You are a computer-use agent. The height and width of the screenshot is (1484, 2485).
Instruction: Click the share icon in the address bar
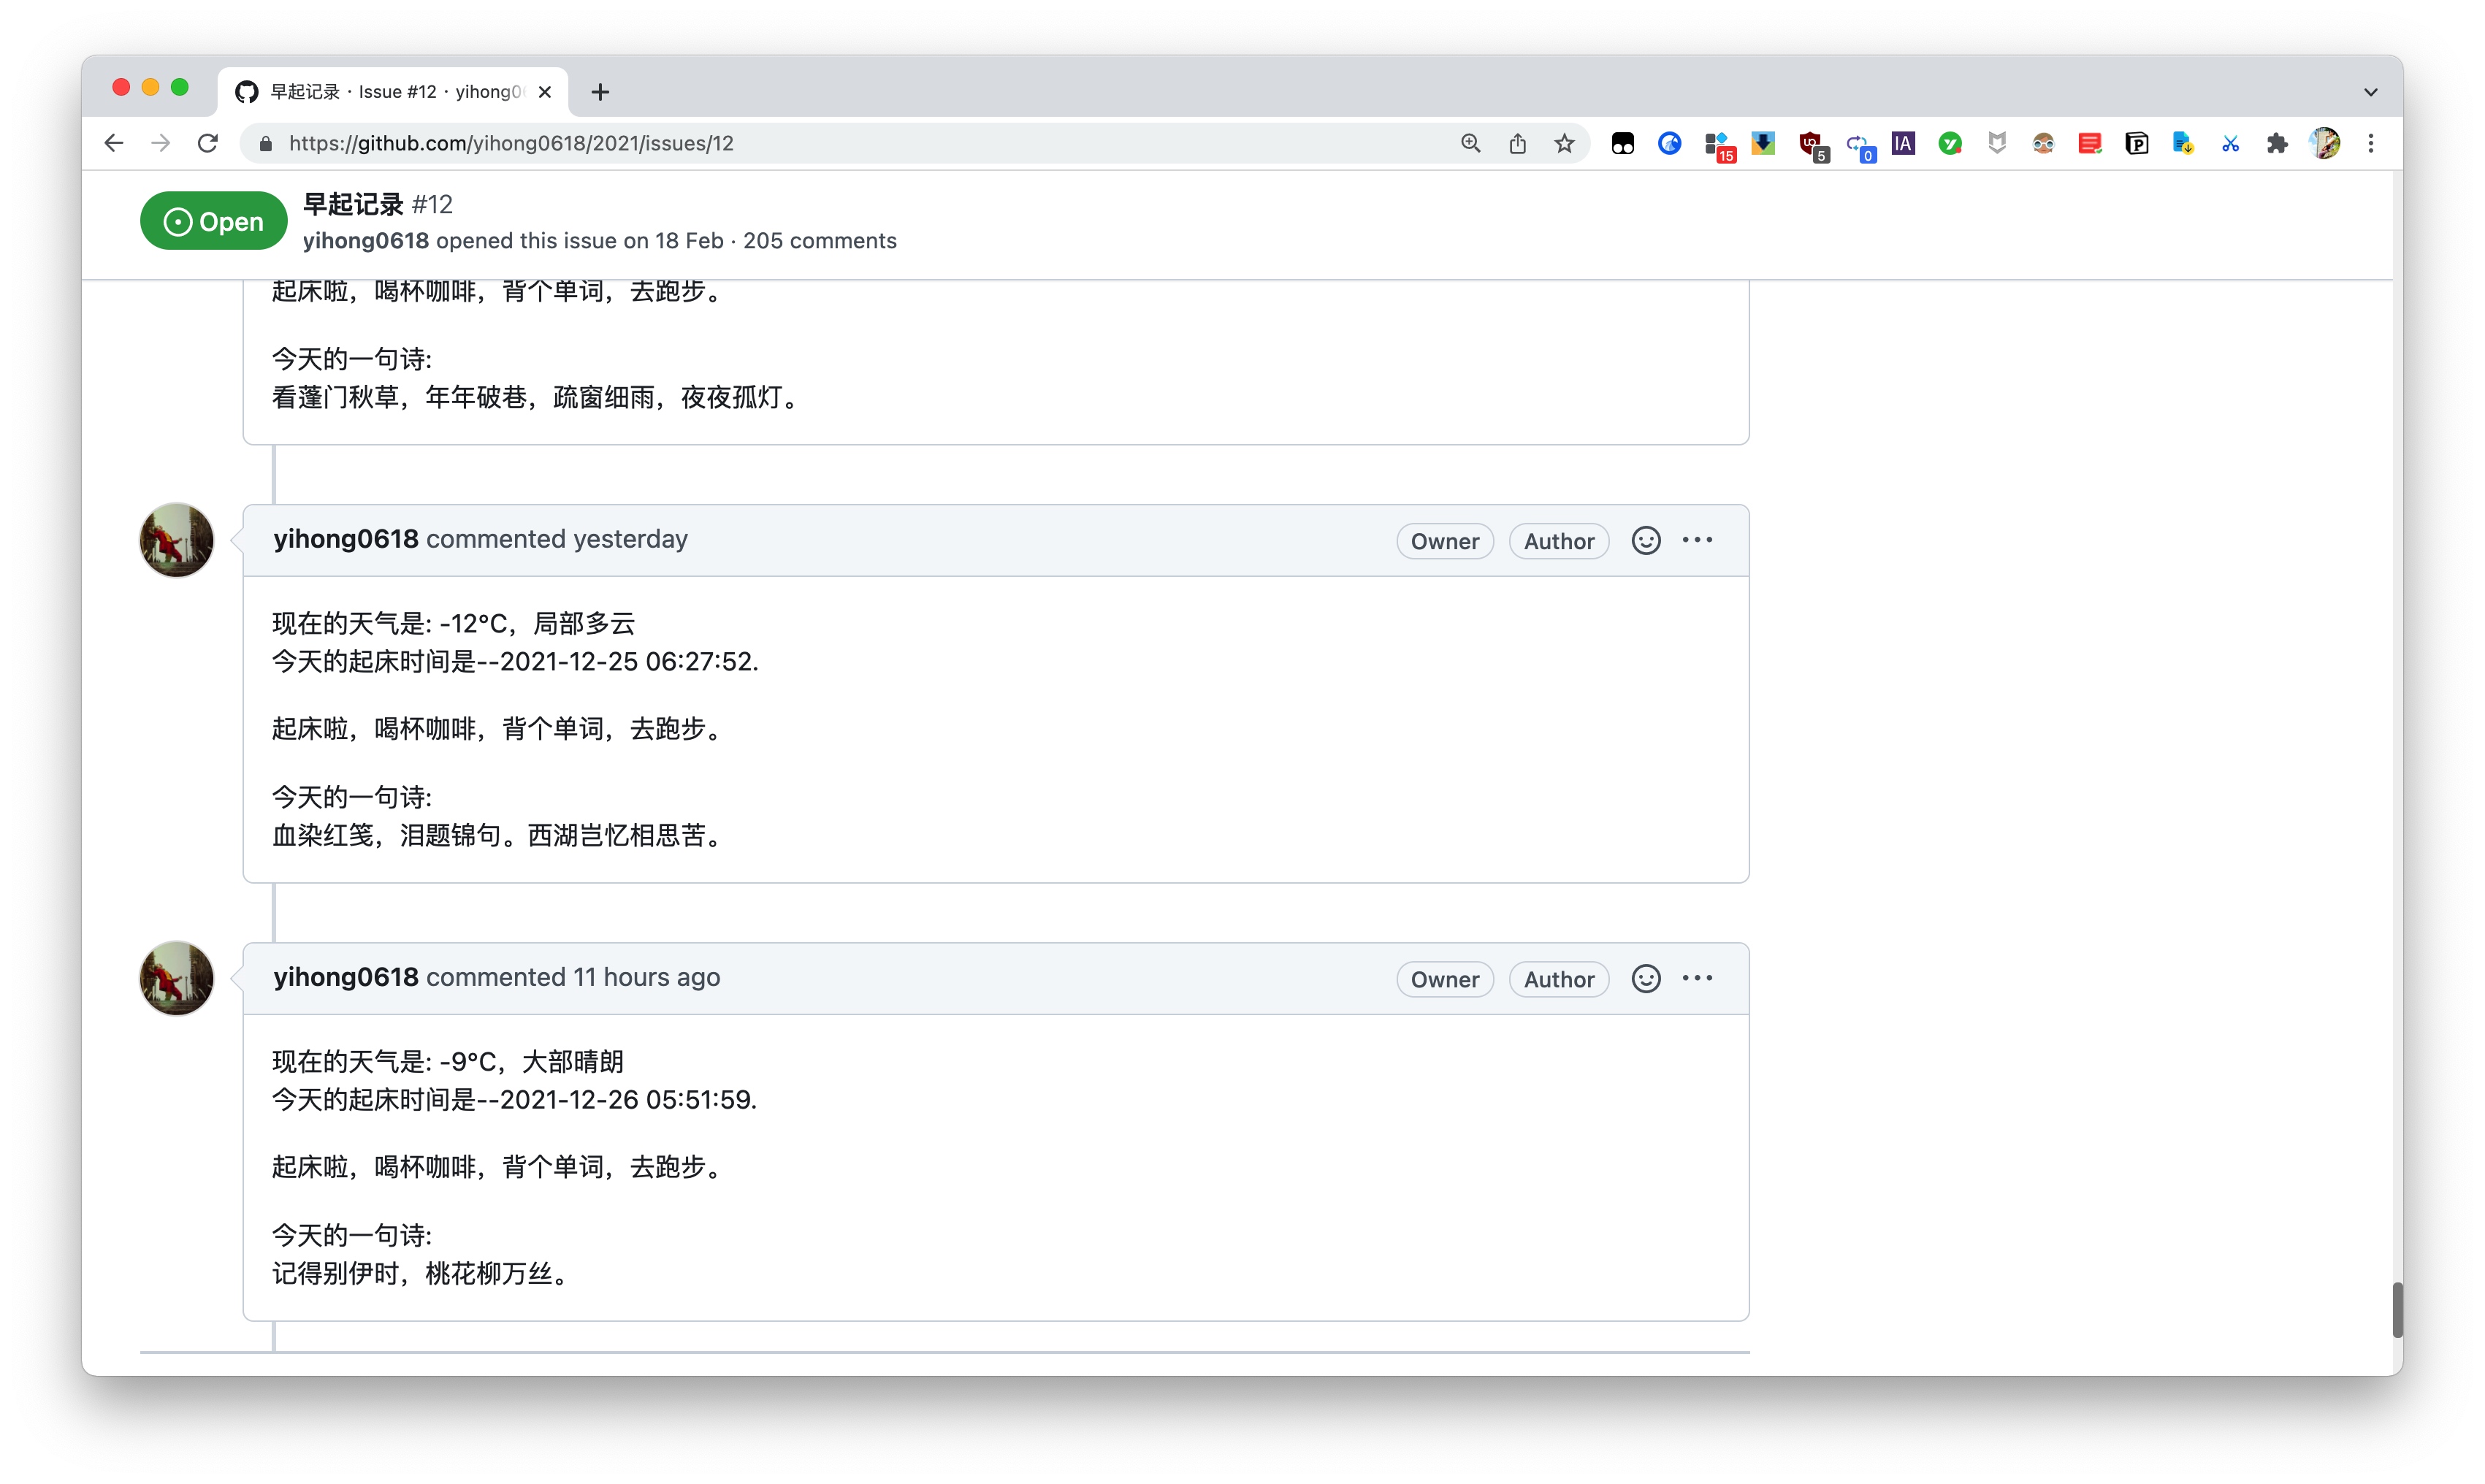point(1517,144)
